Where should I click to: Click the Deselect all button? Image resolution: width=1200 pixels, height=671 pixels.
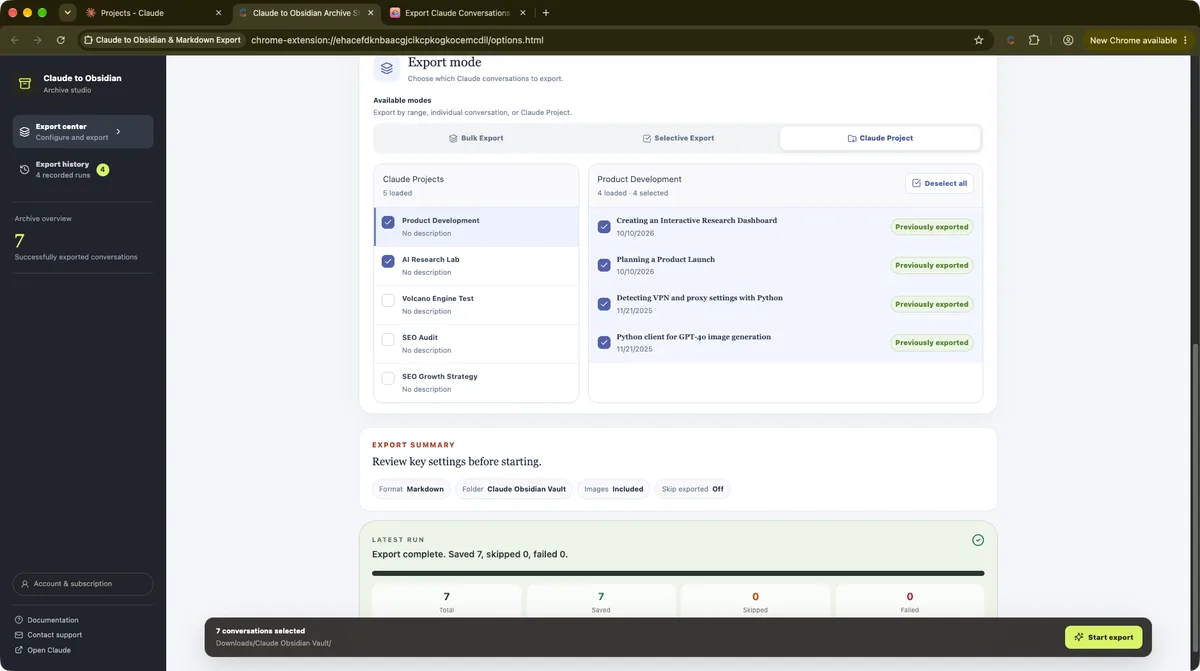click(939, 183)
